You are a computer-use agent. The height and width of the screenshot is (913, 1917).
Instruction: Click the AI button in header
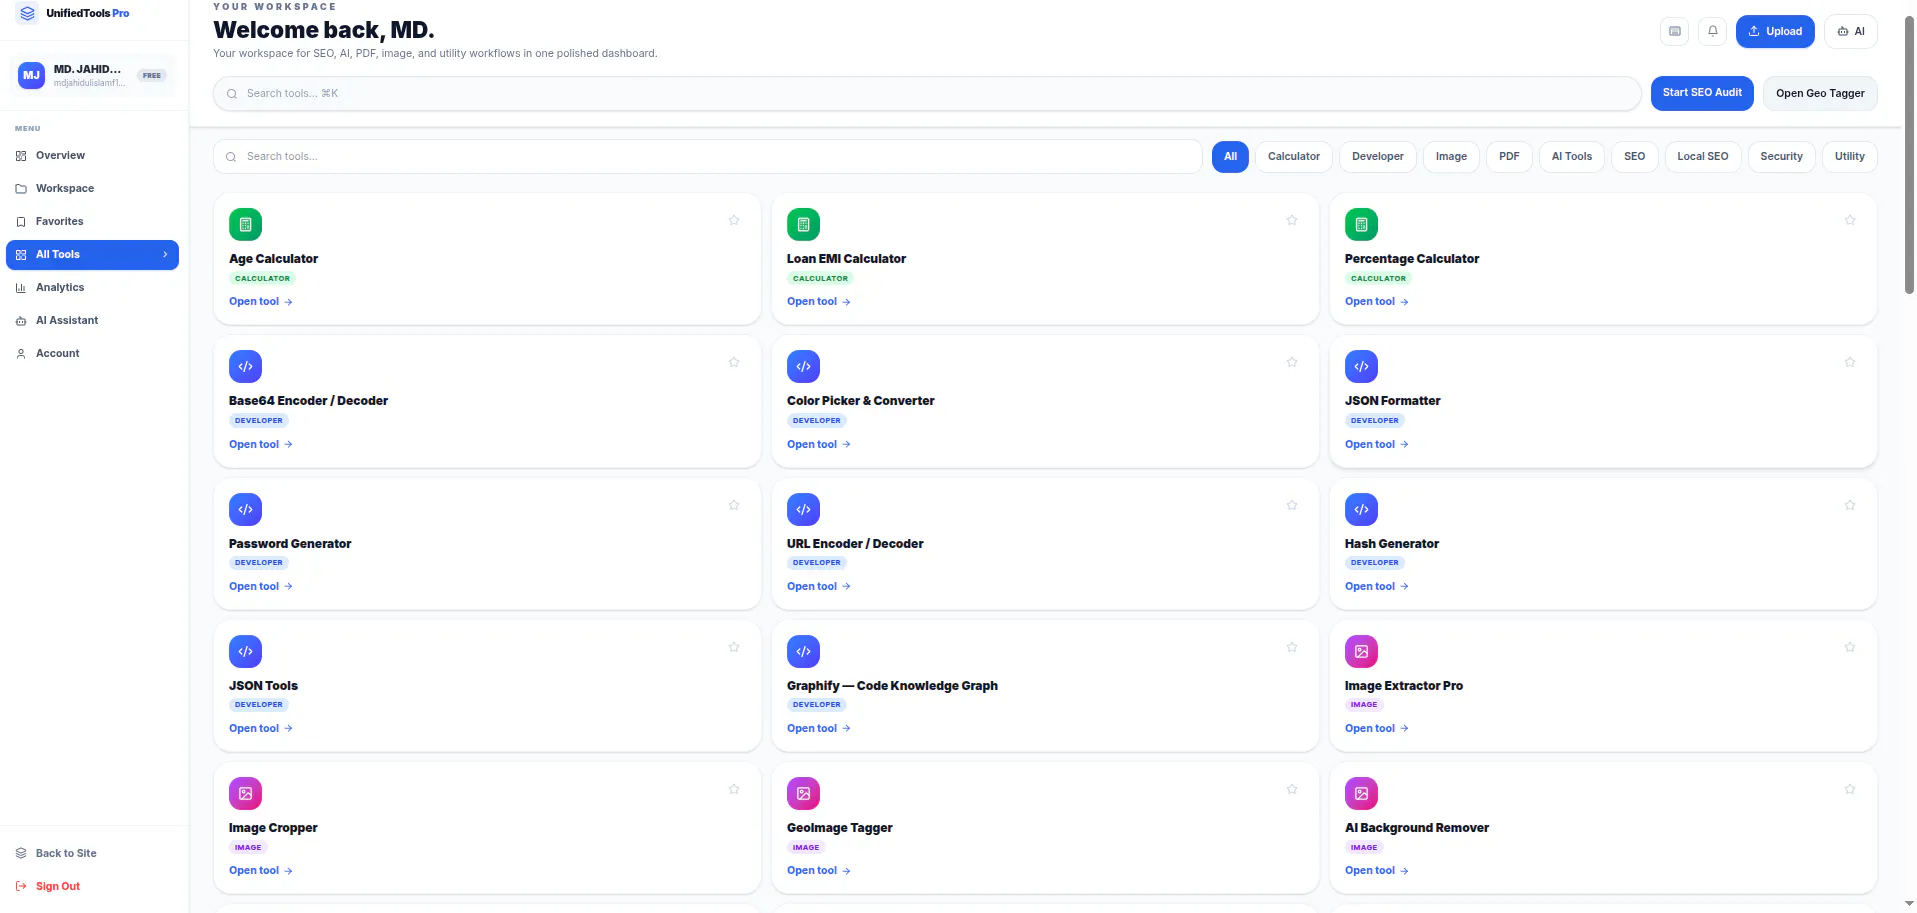pyautogui.click(x=1851, y=31)
